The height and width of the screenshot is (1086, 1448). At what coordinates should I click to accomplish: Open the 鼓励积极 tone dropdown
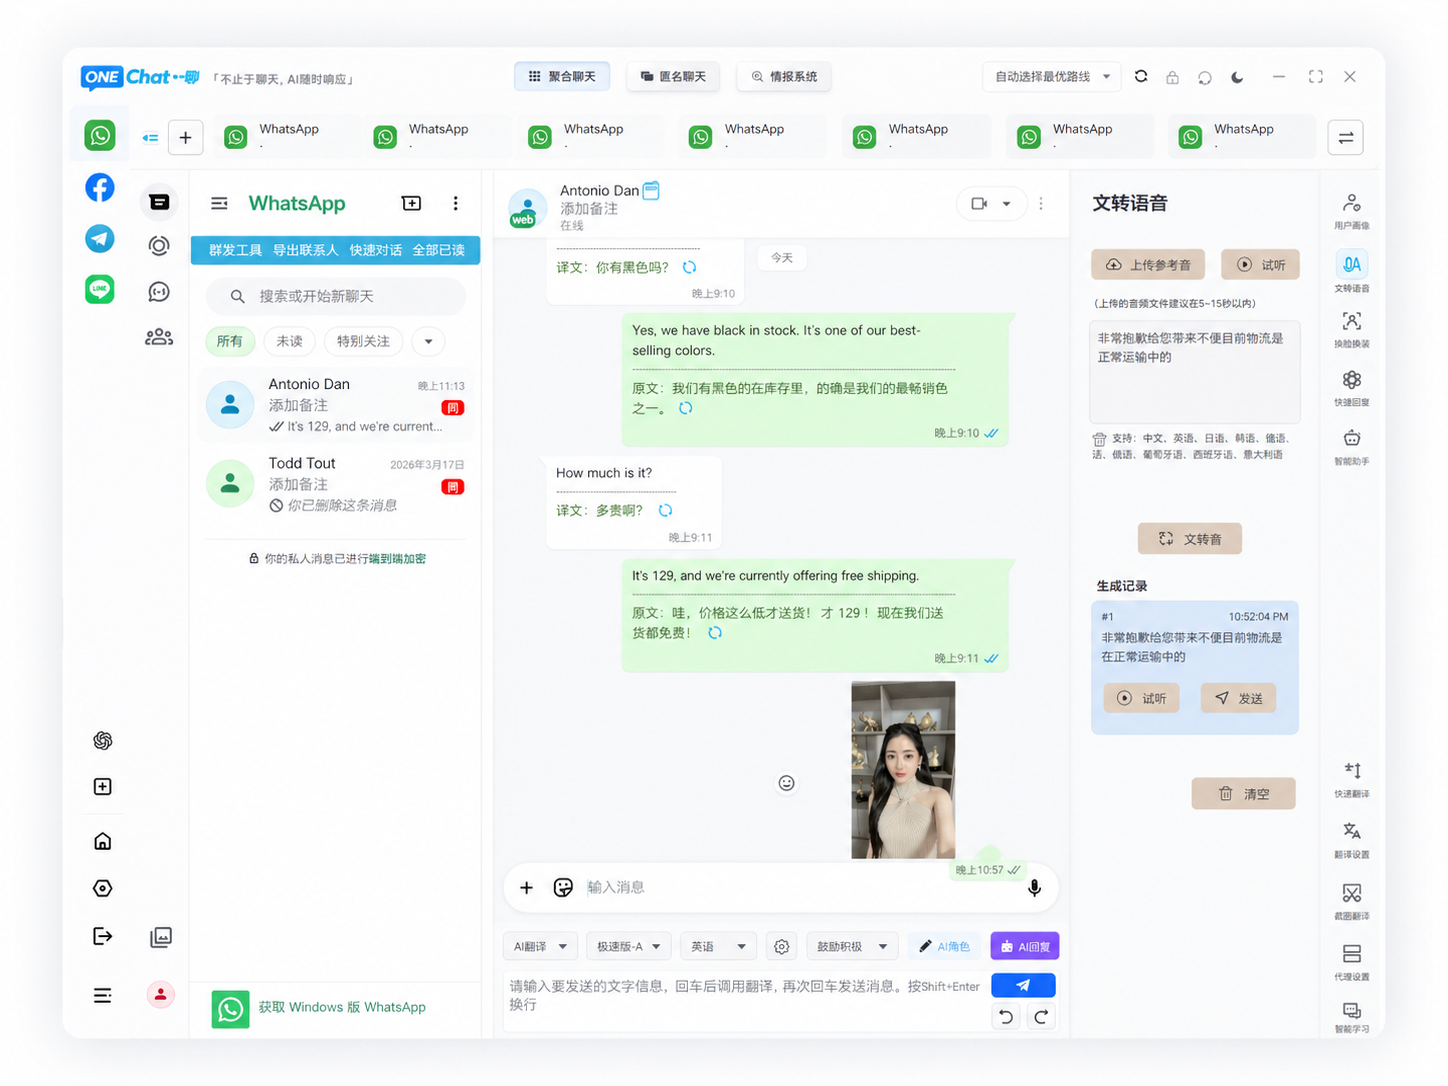pos(852,946)
